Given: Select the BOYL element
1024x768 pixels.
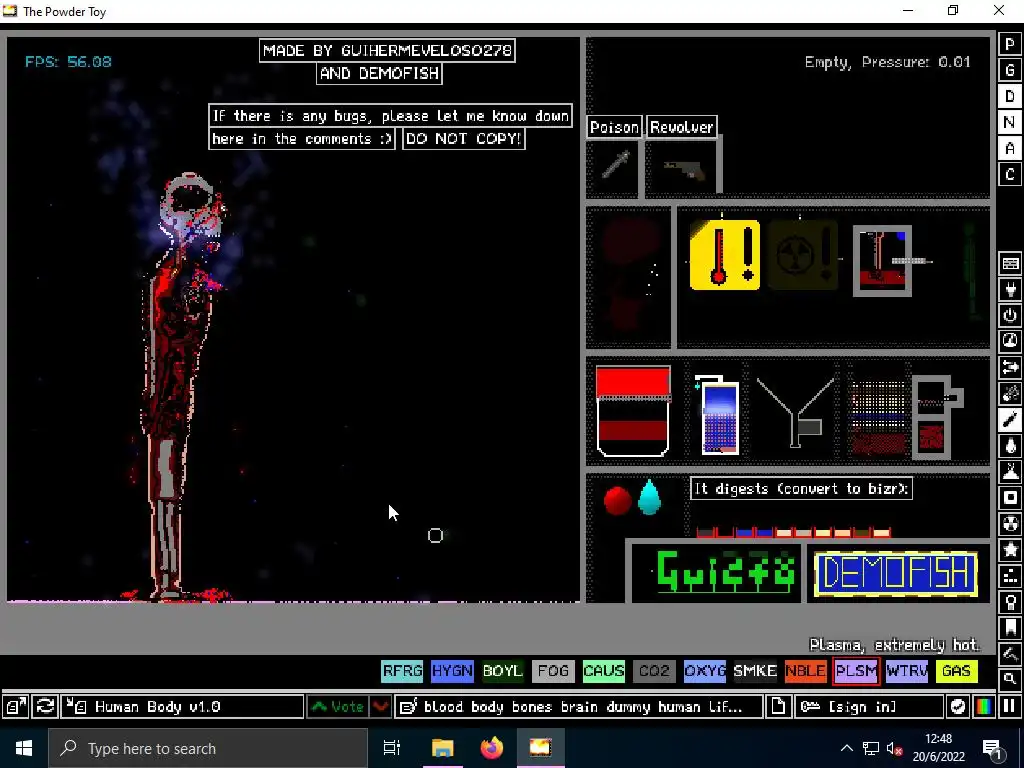Looking at the screenshot, I should coord(503,671).
